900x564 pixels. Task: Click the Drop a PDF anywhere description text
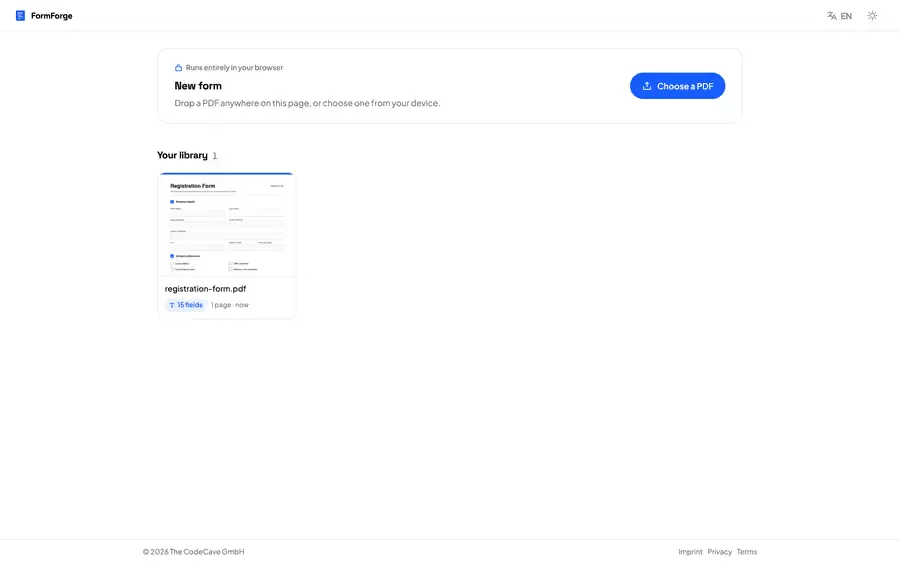click(307, 103)
